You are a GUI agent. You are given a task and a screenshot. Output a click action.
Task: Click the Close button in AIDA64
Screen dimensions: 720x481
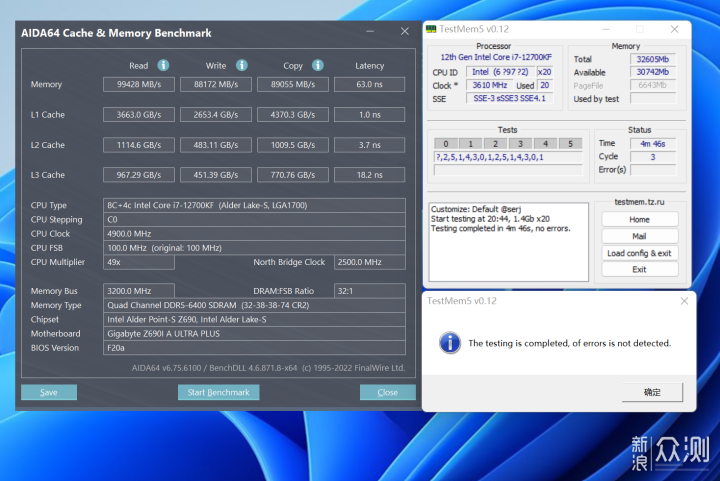point(388,392)
